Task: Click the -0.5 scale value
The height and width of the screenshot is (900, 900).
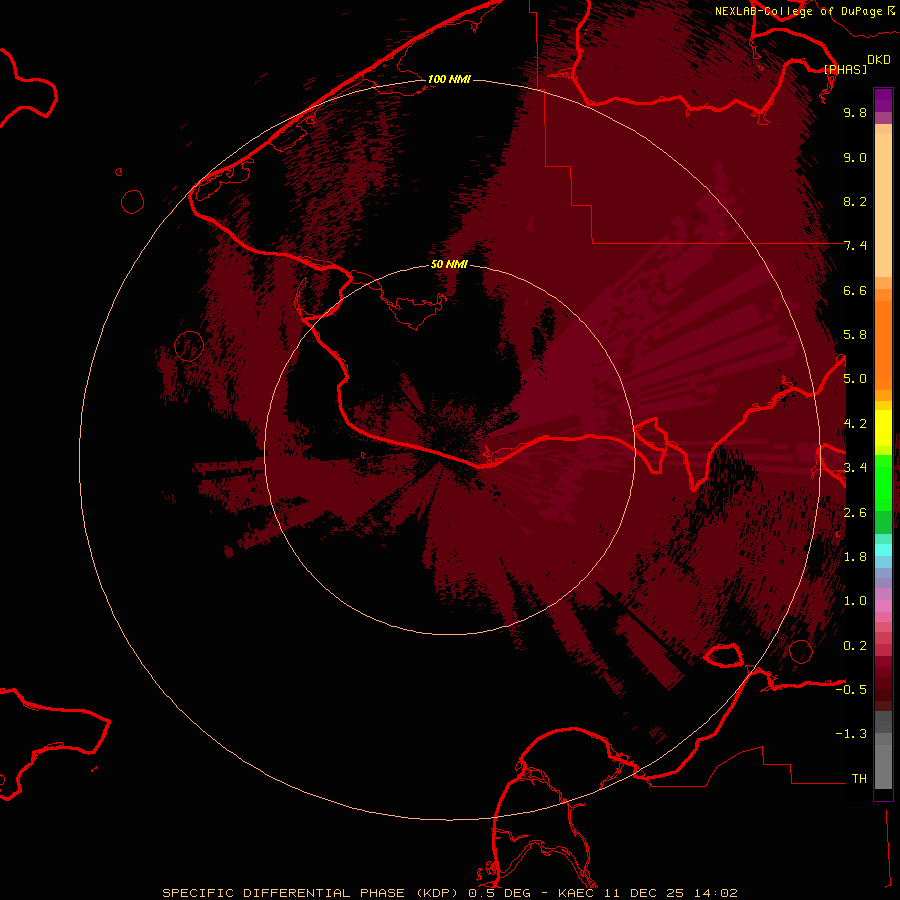Action: click(x=851, y=690)
